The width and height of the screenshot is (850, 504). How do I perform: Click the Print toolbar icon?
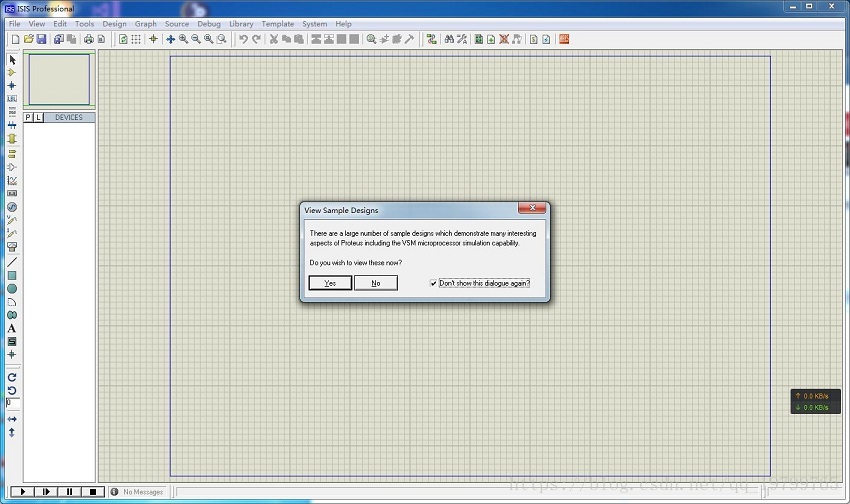[88, 39]
